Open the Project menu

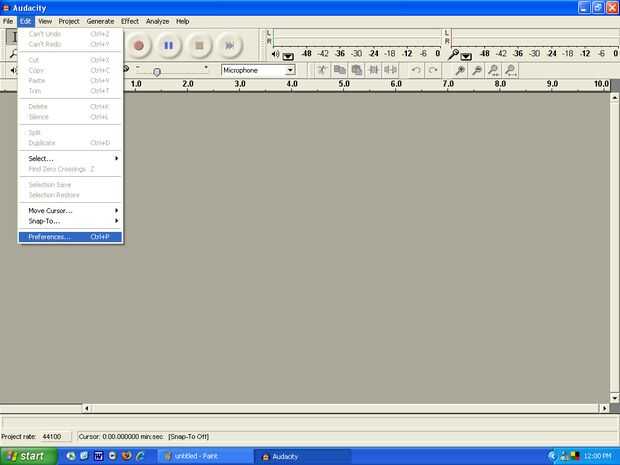click(69, 21)
